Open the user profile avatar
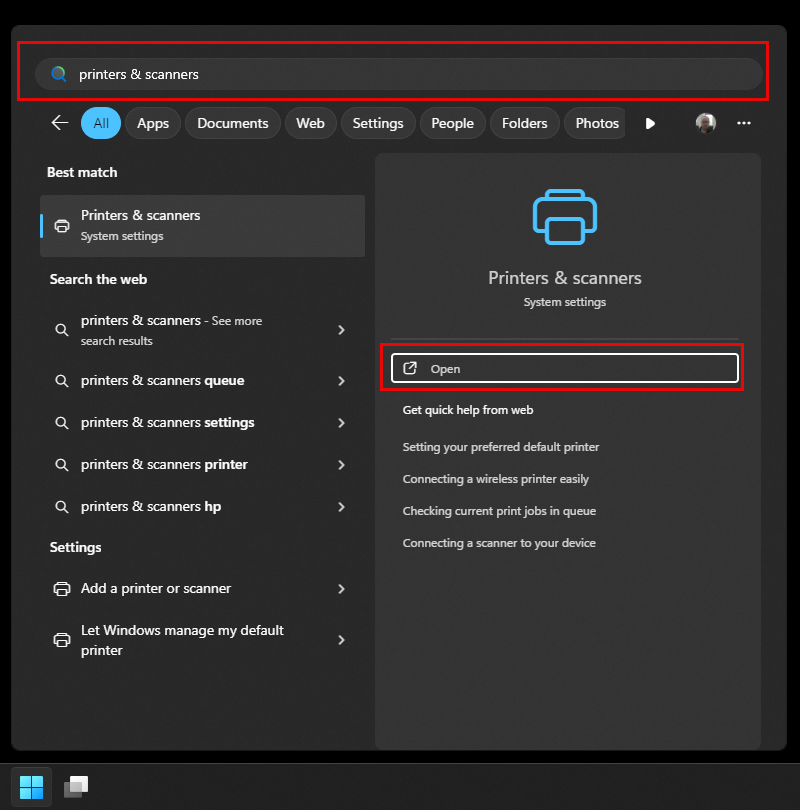800x810 pixels. 706,123
